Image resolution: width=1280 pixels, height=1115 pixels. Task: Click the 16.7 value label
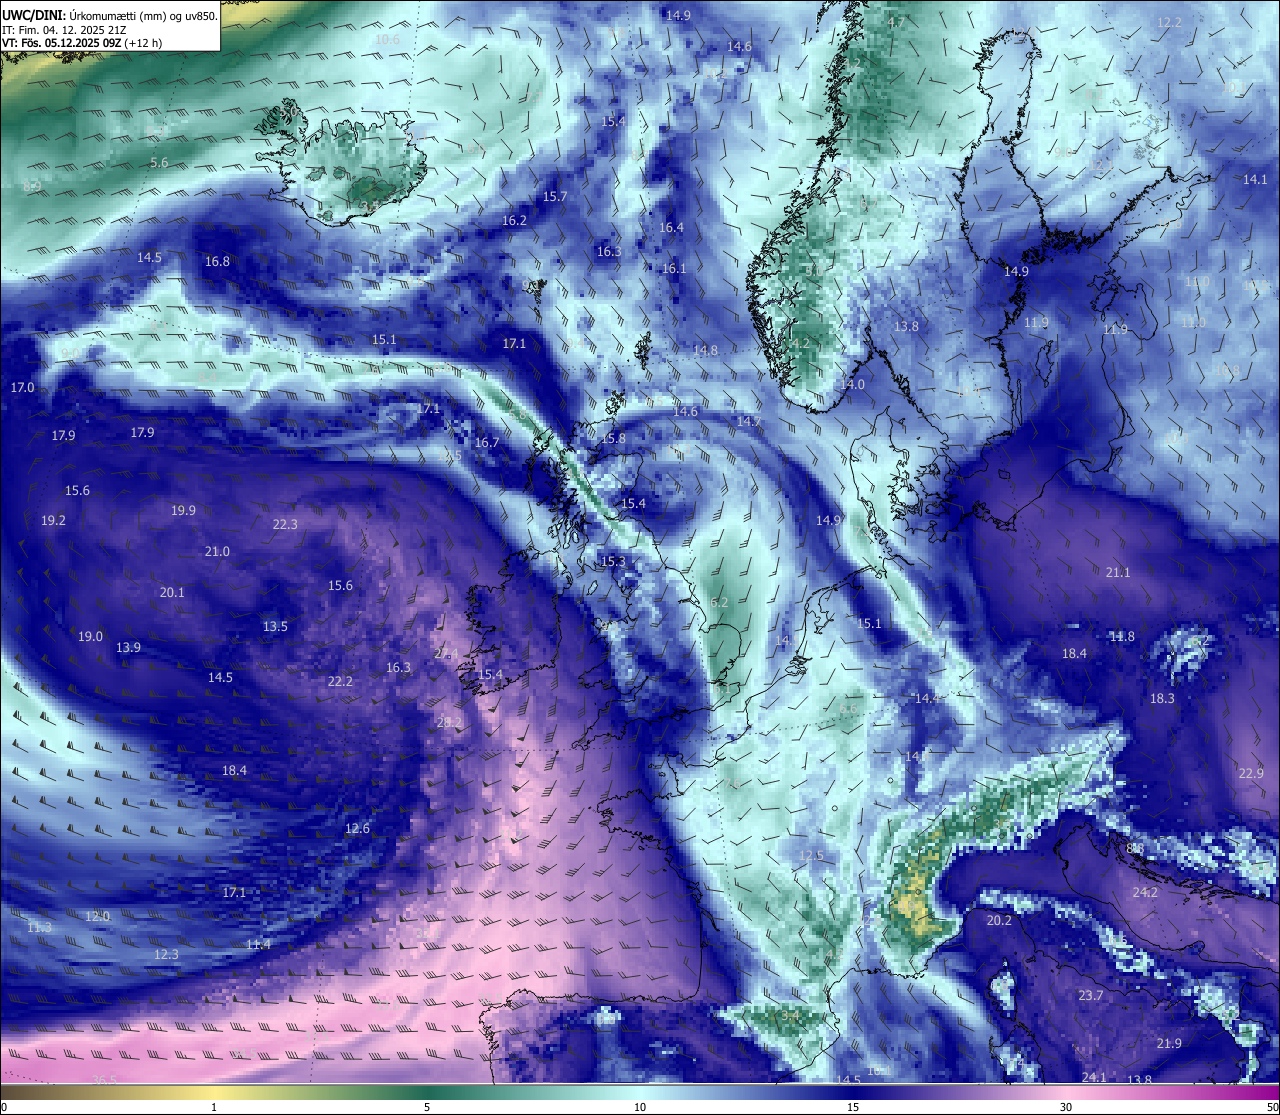tap(486, 442)
